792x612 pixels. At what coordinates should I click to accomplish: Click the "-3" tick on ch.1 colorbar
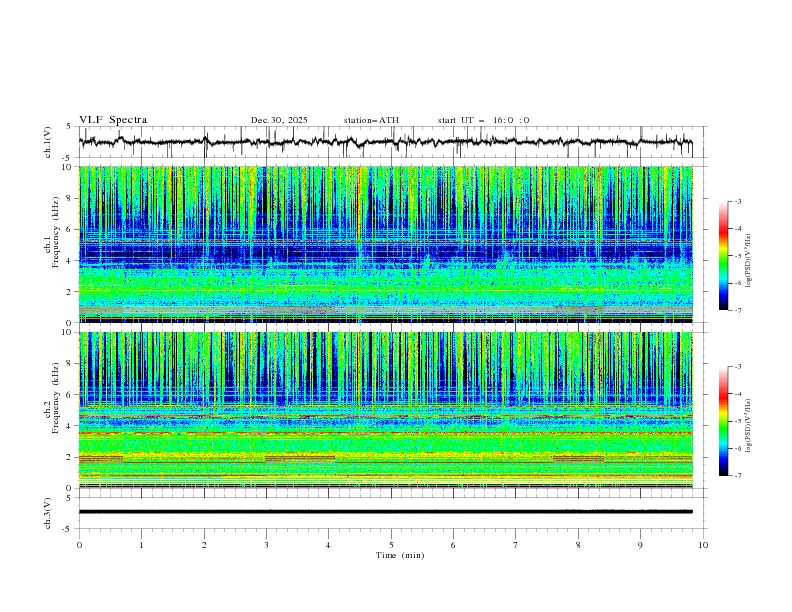pos(738,201)
